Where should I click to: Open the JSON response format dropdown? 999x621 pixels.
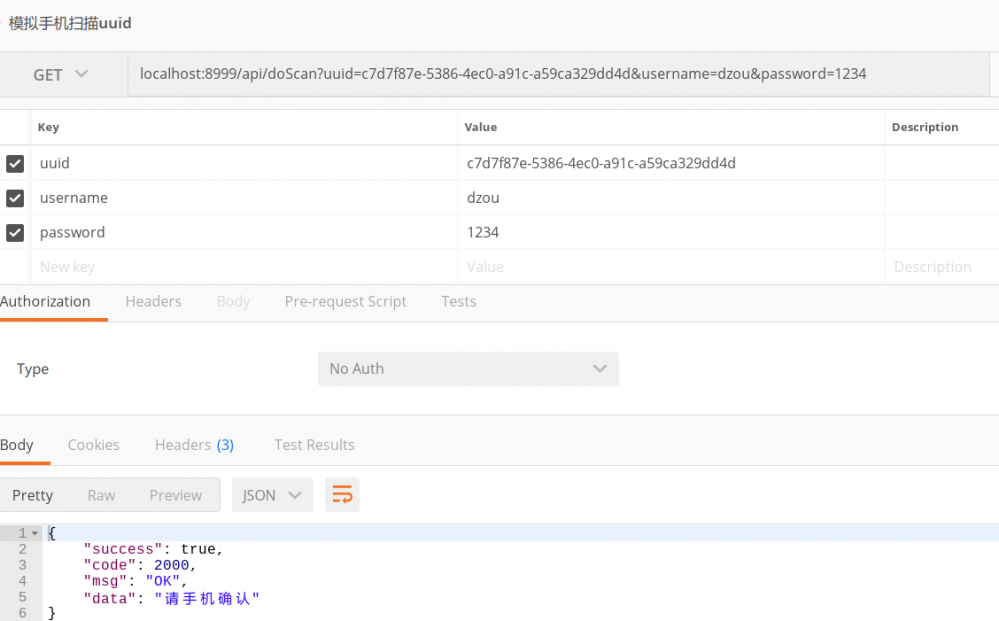tap(272, 494)
